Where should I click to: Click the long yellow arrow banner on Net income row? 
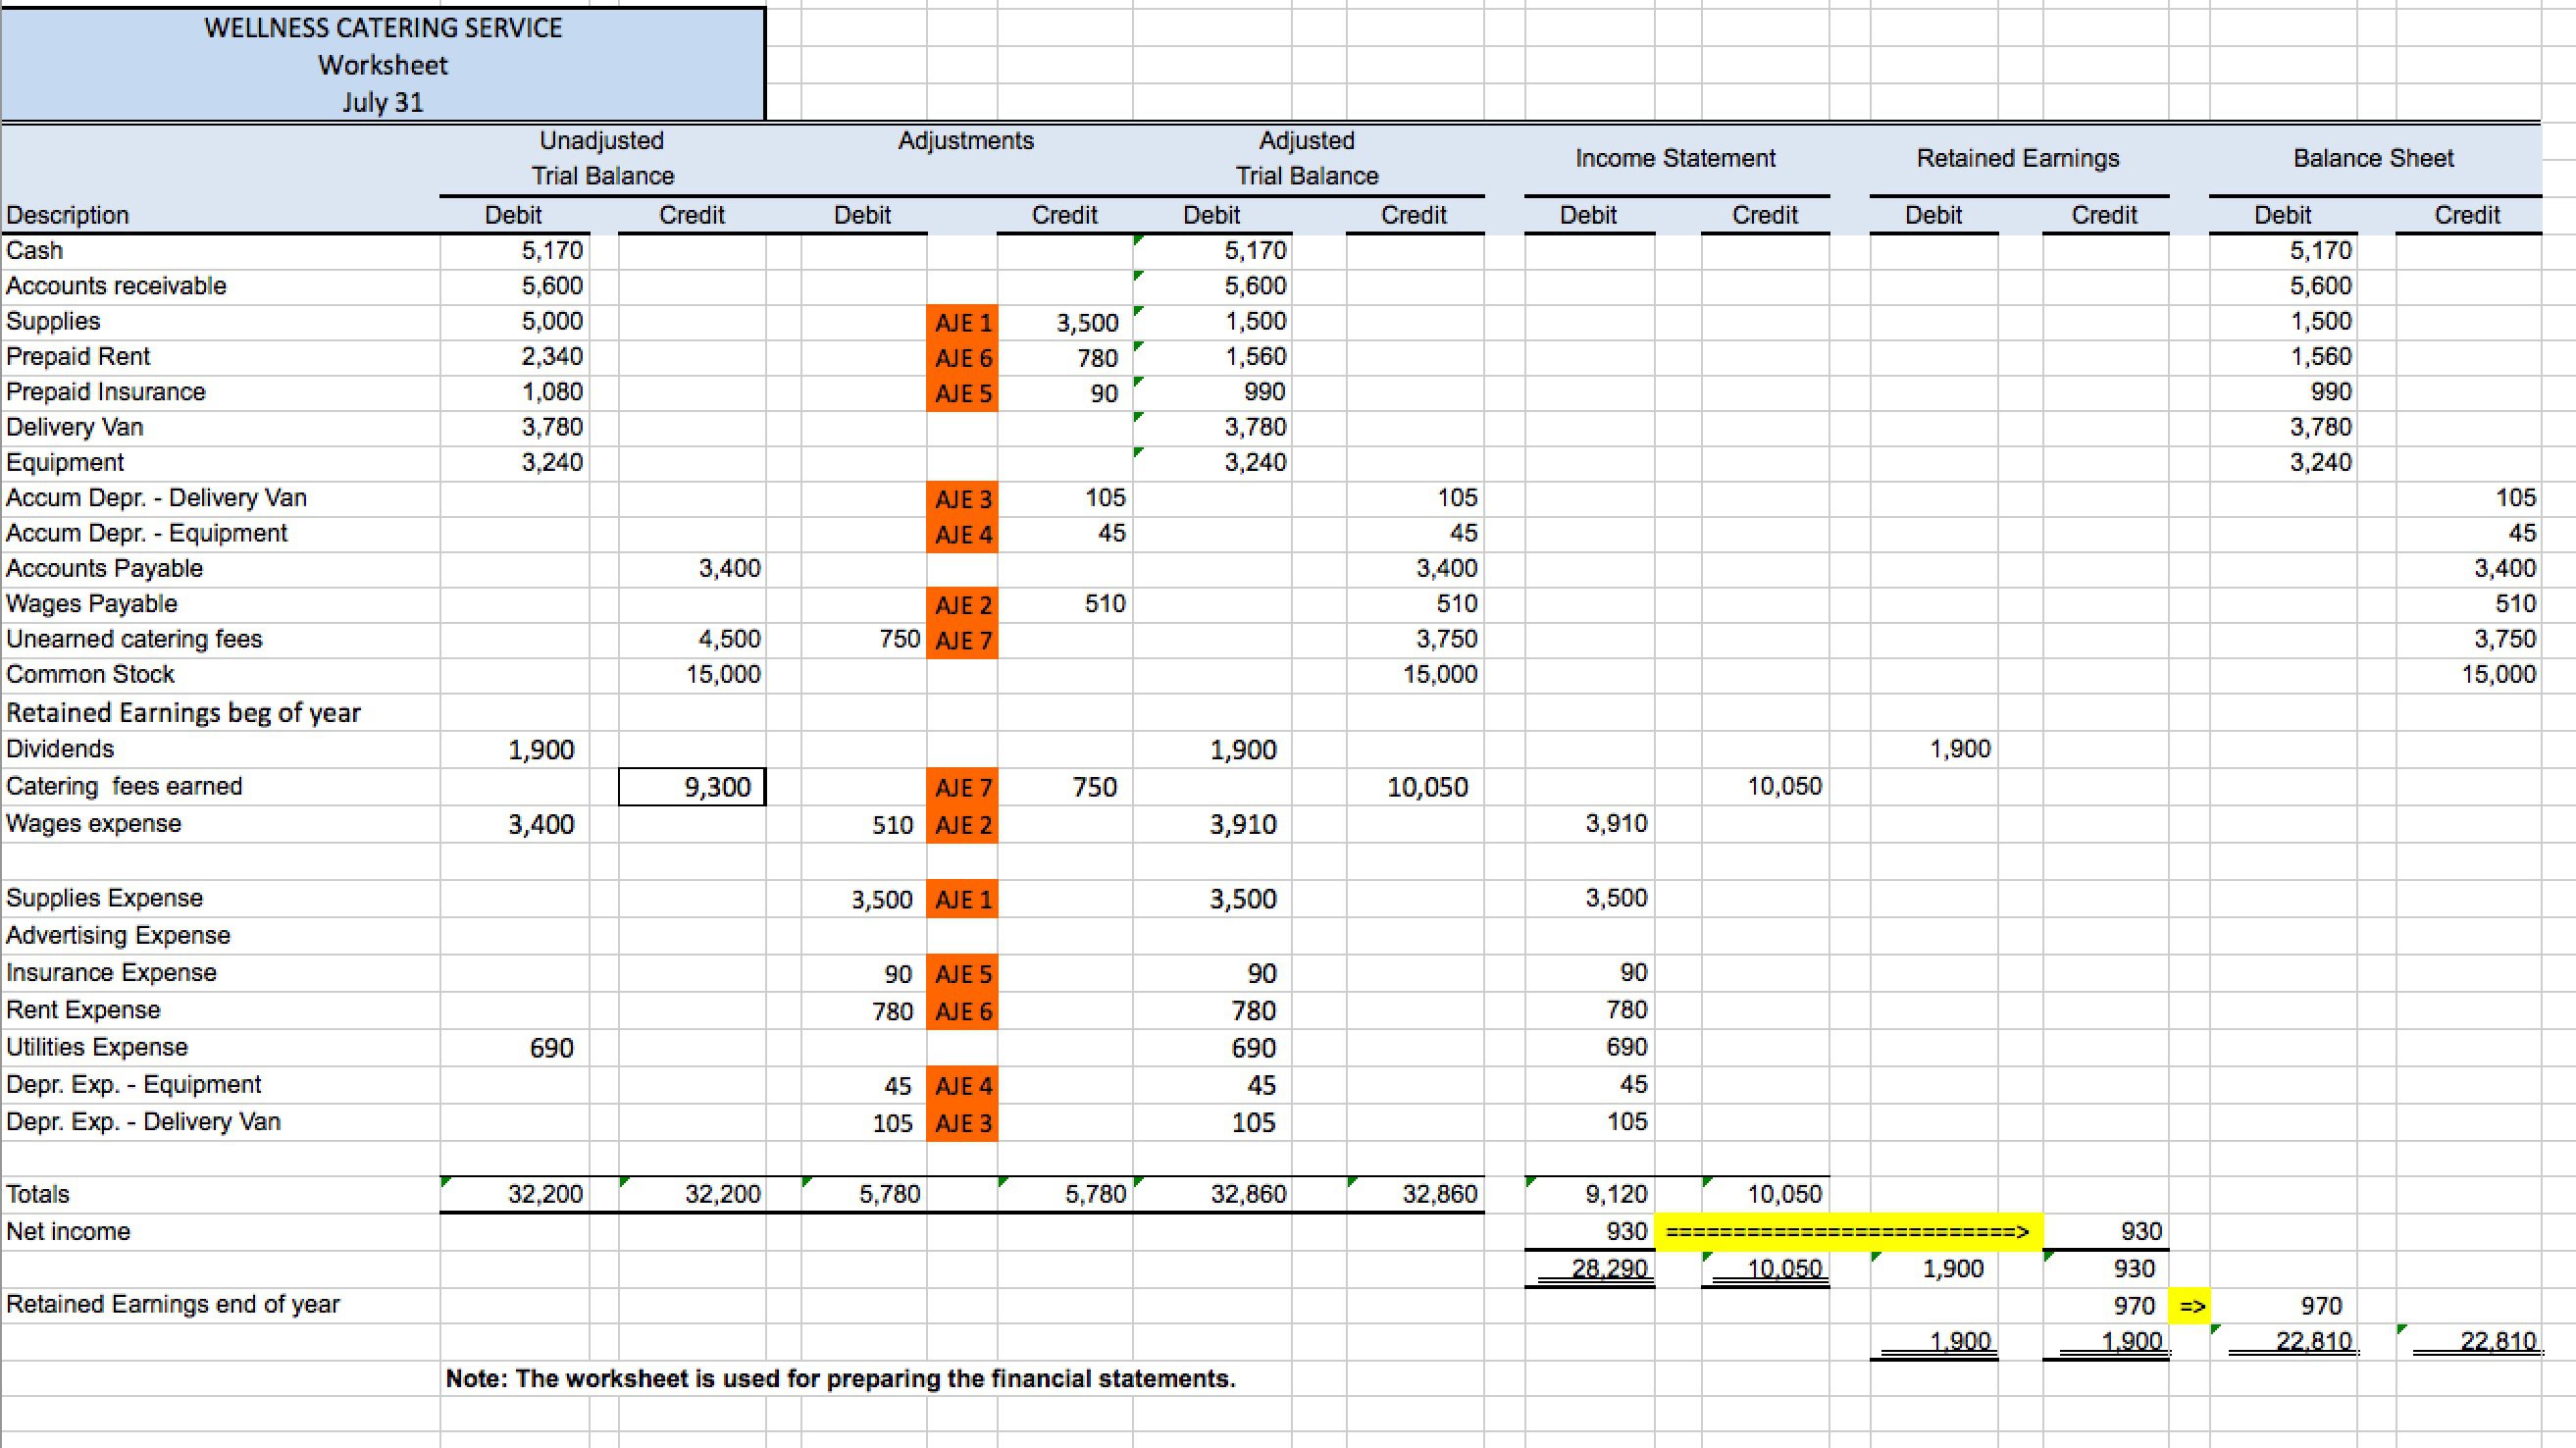1848,1232
